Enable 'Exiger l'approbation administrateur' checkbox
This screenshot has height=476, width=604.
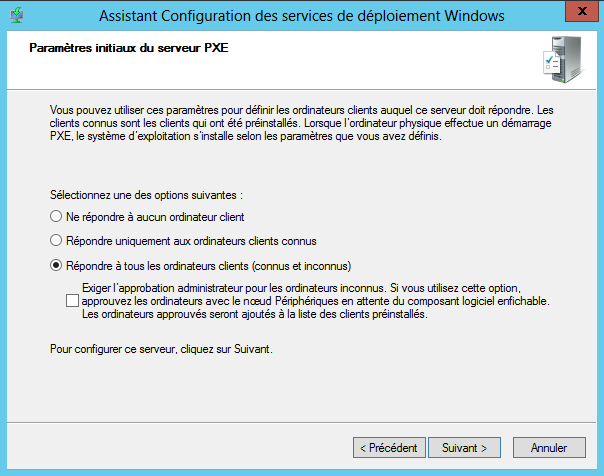pos(72,300)
